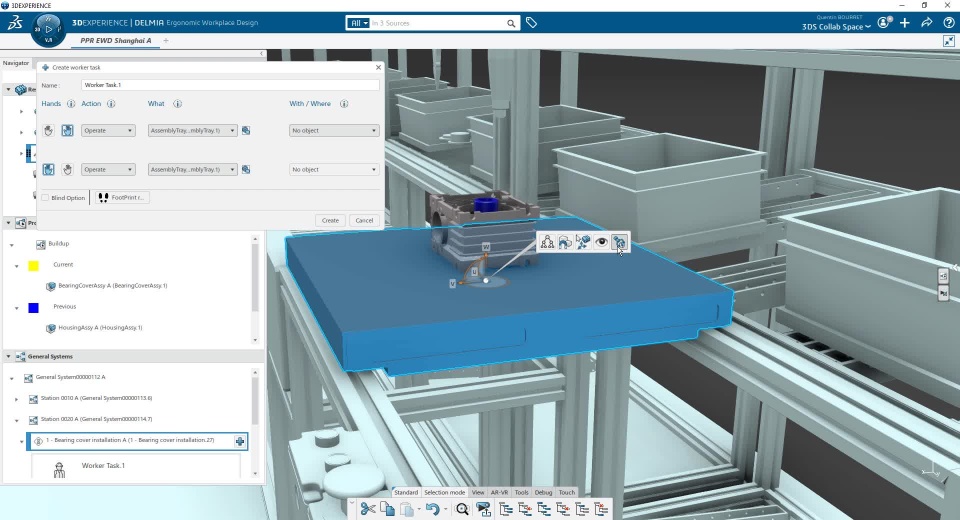This screenshot has height=520, width=960.
Task: Click the help question mark icon
Action: (x=948, y=23)
